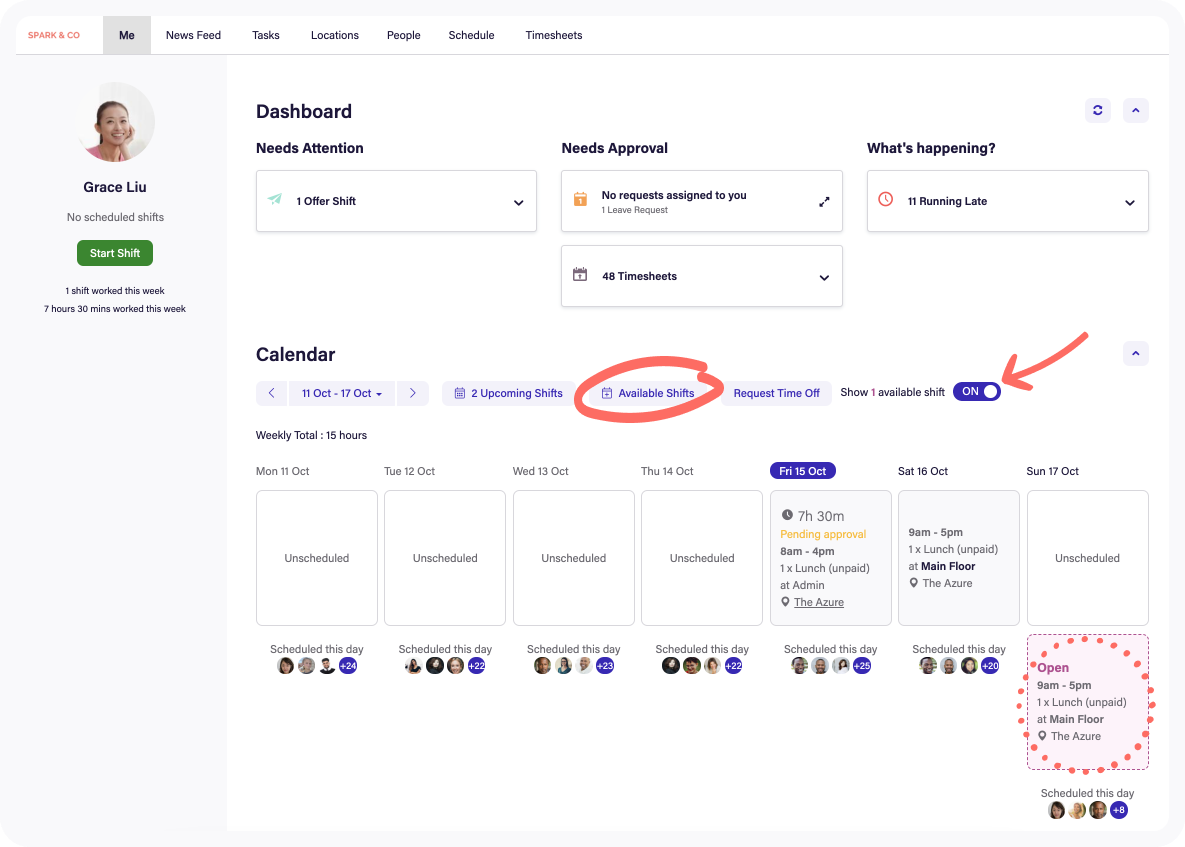
Task: Click the Tue 12 Oct Unscheduled cell
Action: tap(445, 558)
